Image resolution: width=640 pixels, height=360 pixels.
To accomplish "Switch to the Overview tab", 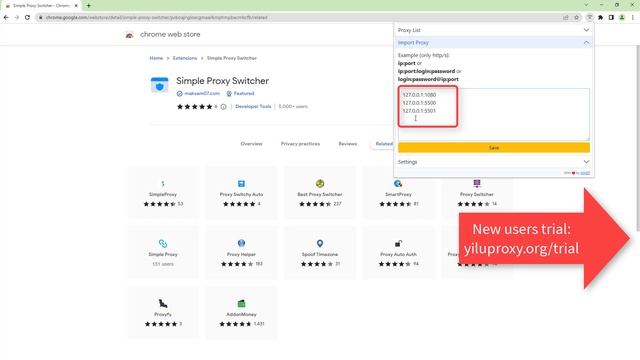I will 251,144.
